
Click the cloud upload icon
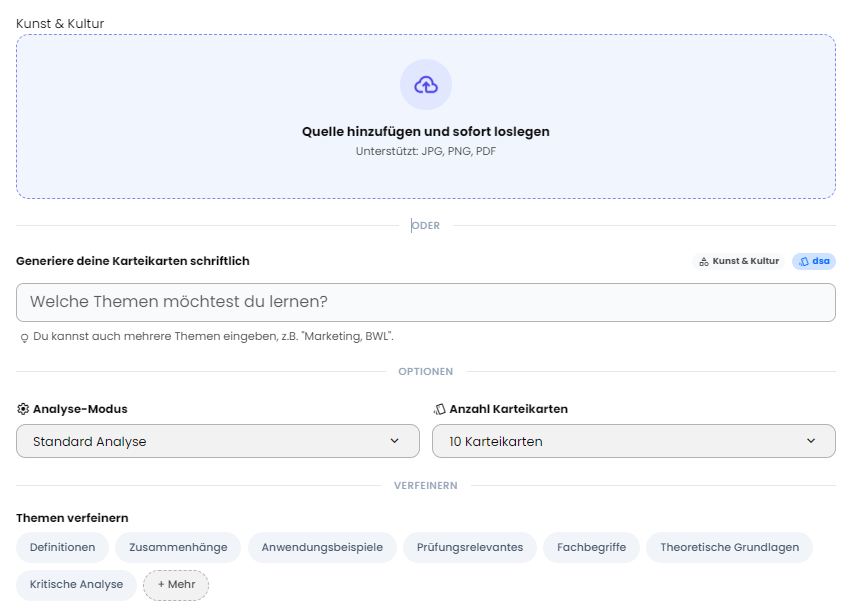[x=426, y=85]
